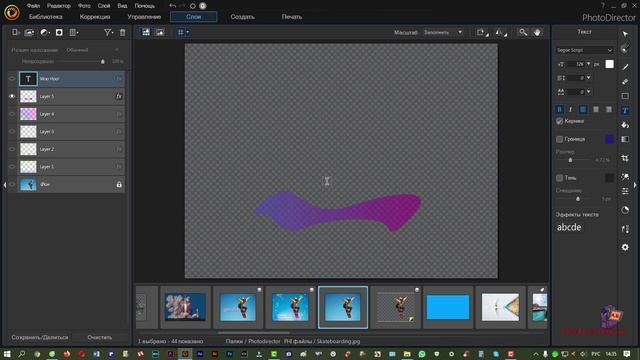Switch to Печать tab
The height and width of the screenshot is (360, 640).
point(292,17)
